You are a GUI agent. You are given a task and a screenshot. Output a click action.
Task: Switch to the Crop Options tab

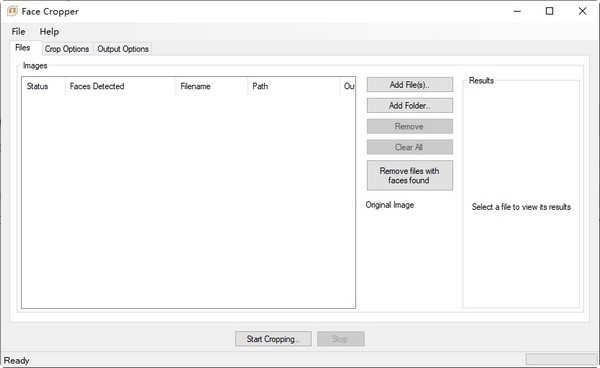pyautogui.click(x=67, y=49)
